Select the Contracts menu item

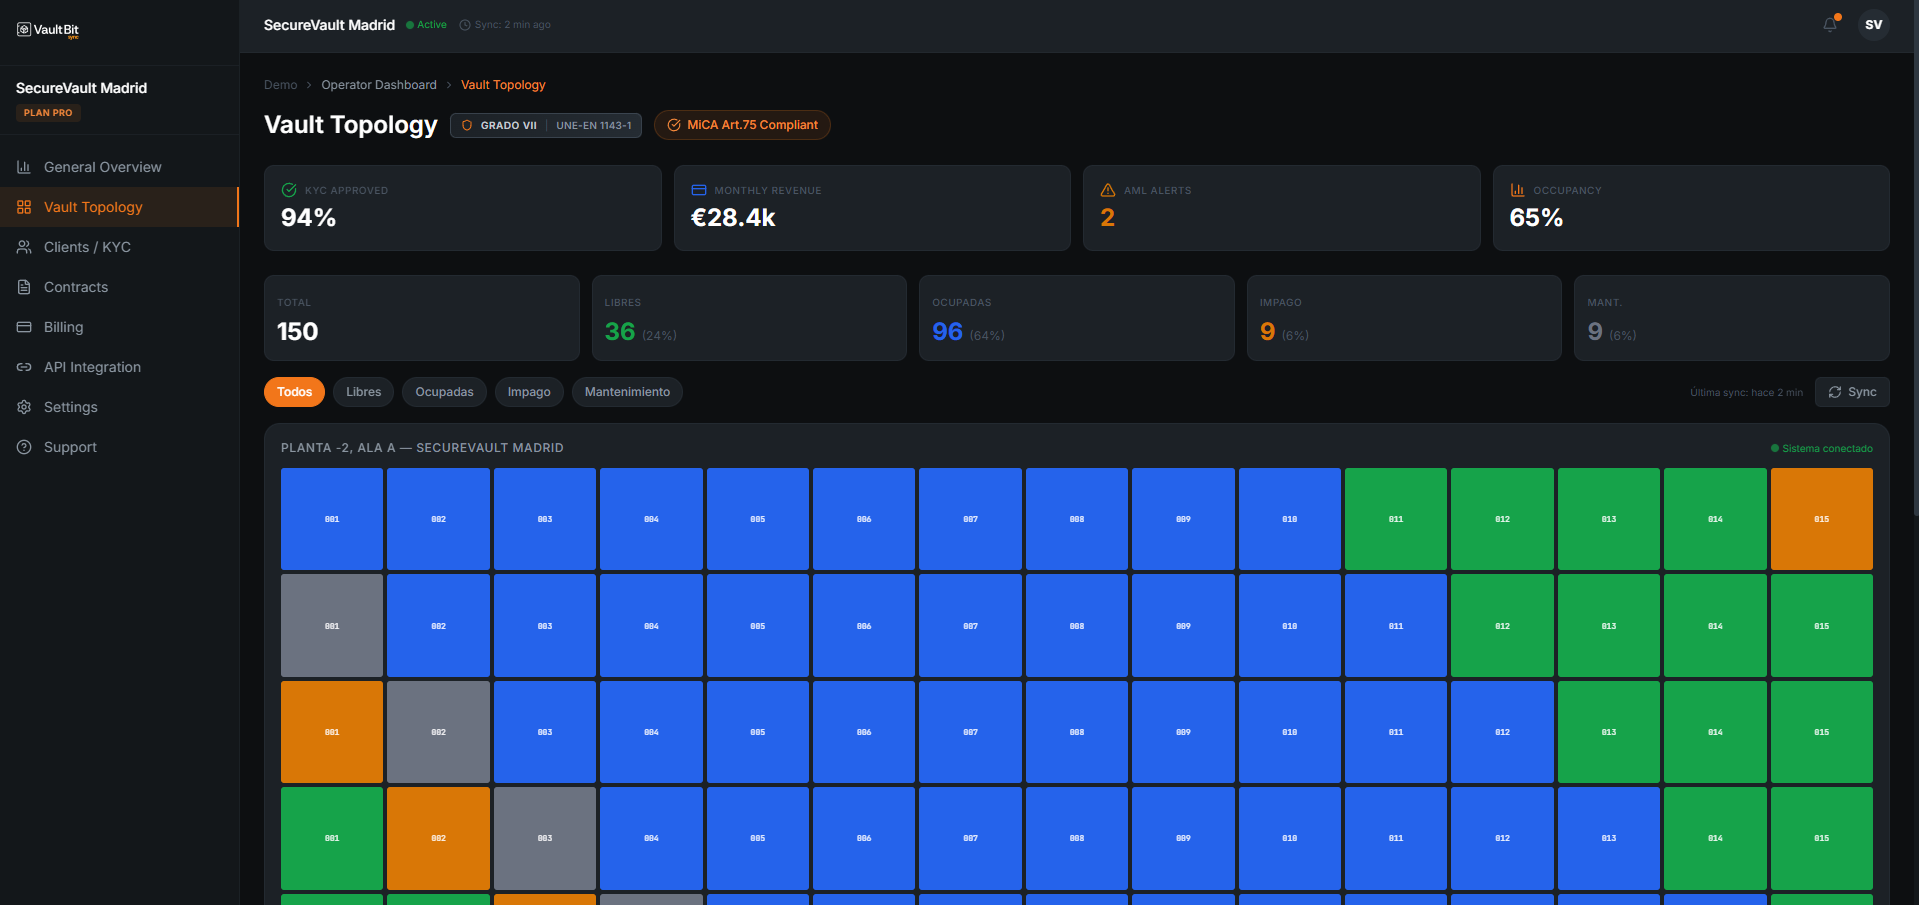coord(75,287)
